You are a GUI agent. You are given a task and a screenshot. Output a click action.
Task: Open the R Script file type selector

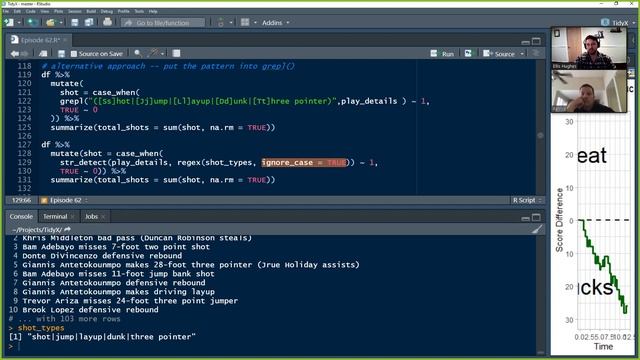527,200
